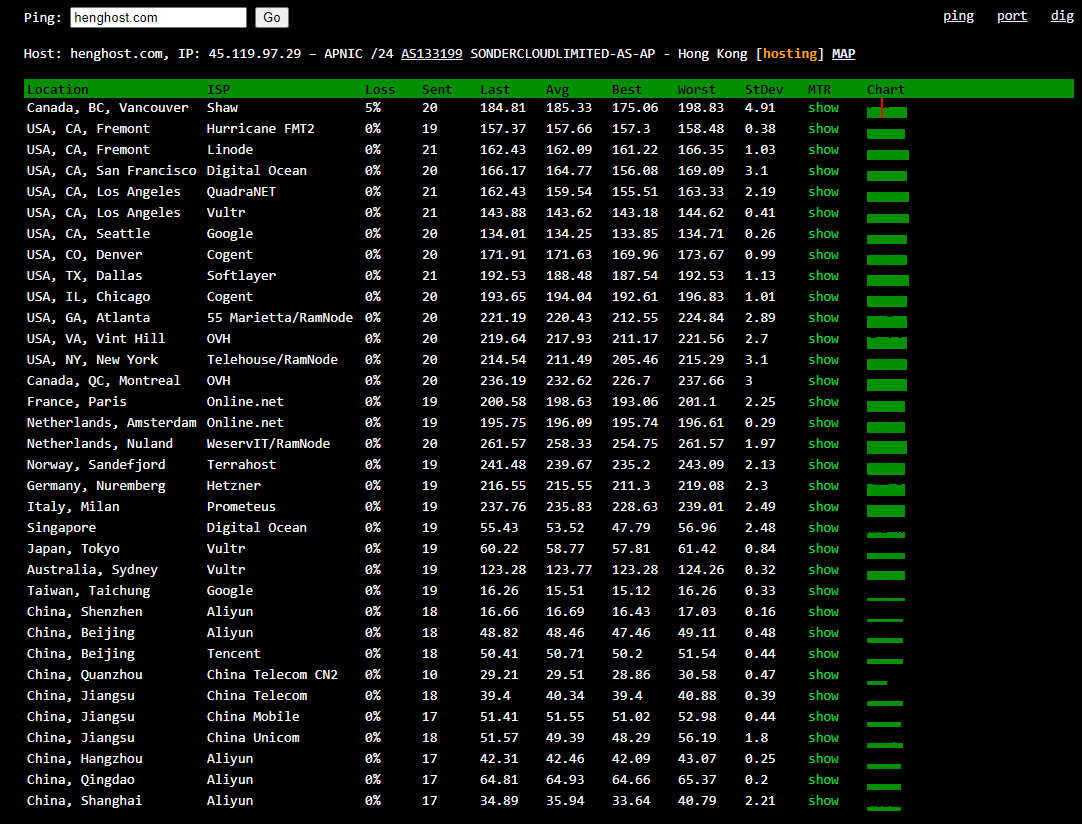Click the ping hostname input field
This screenshot has width=1082, height=824.
[x=158, y=17]
